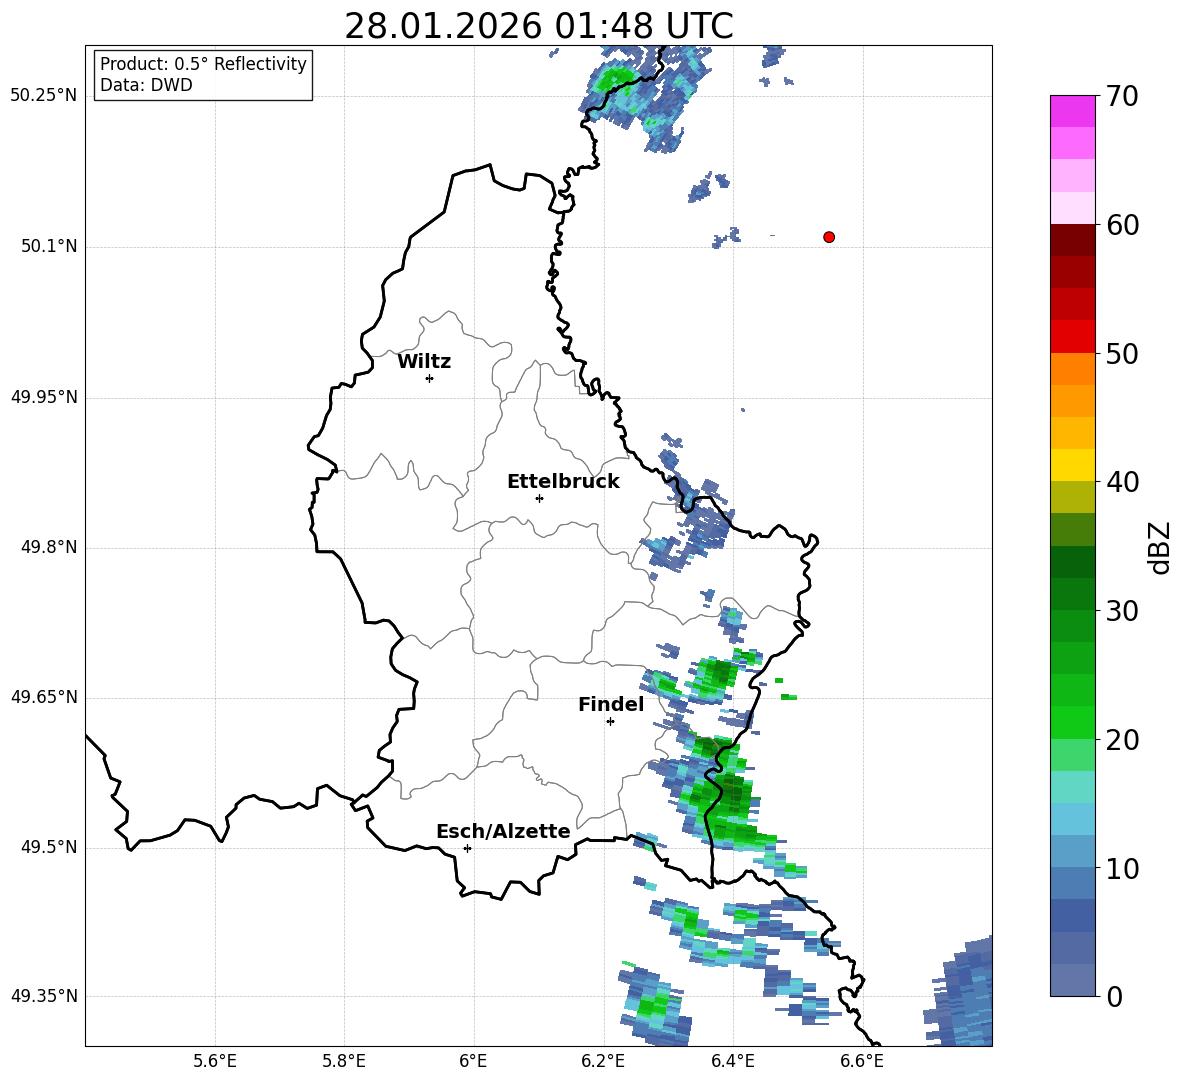
Task: Click the 49.35°N latitude label
Action: coord(44,996)
